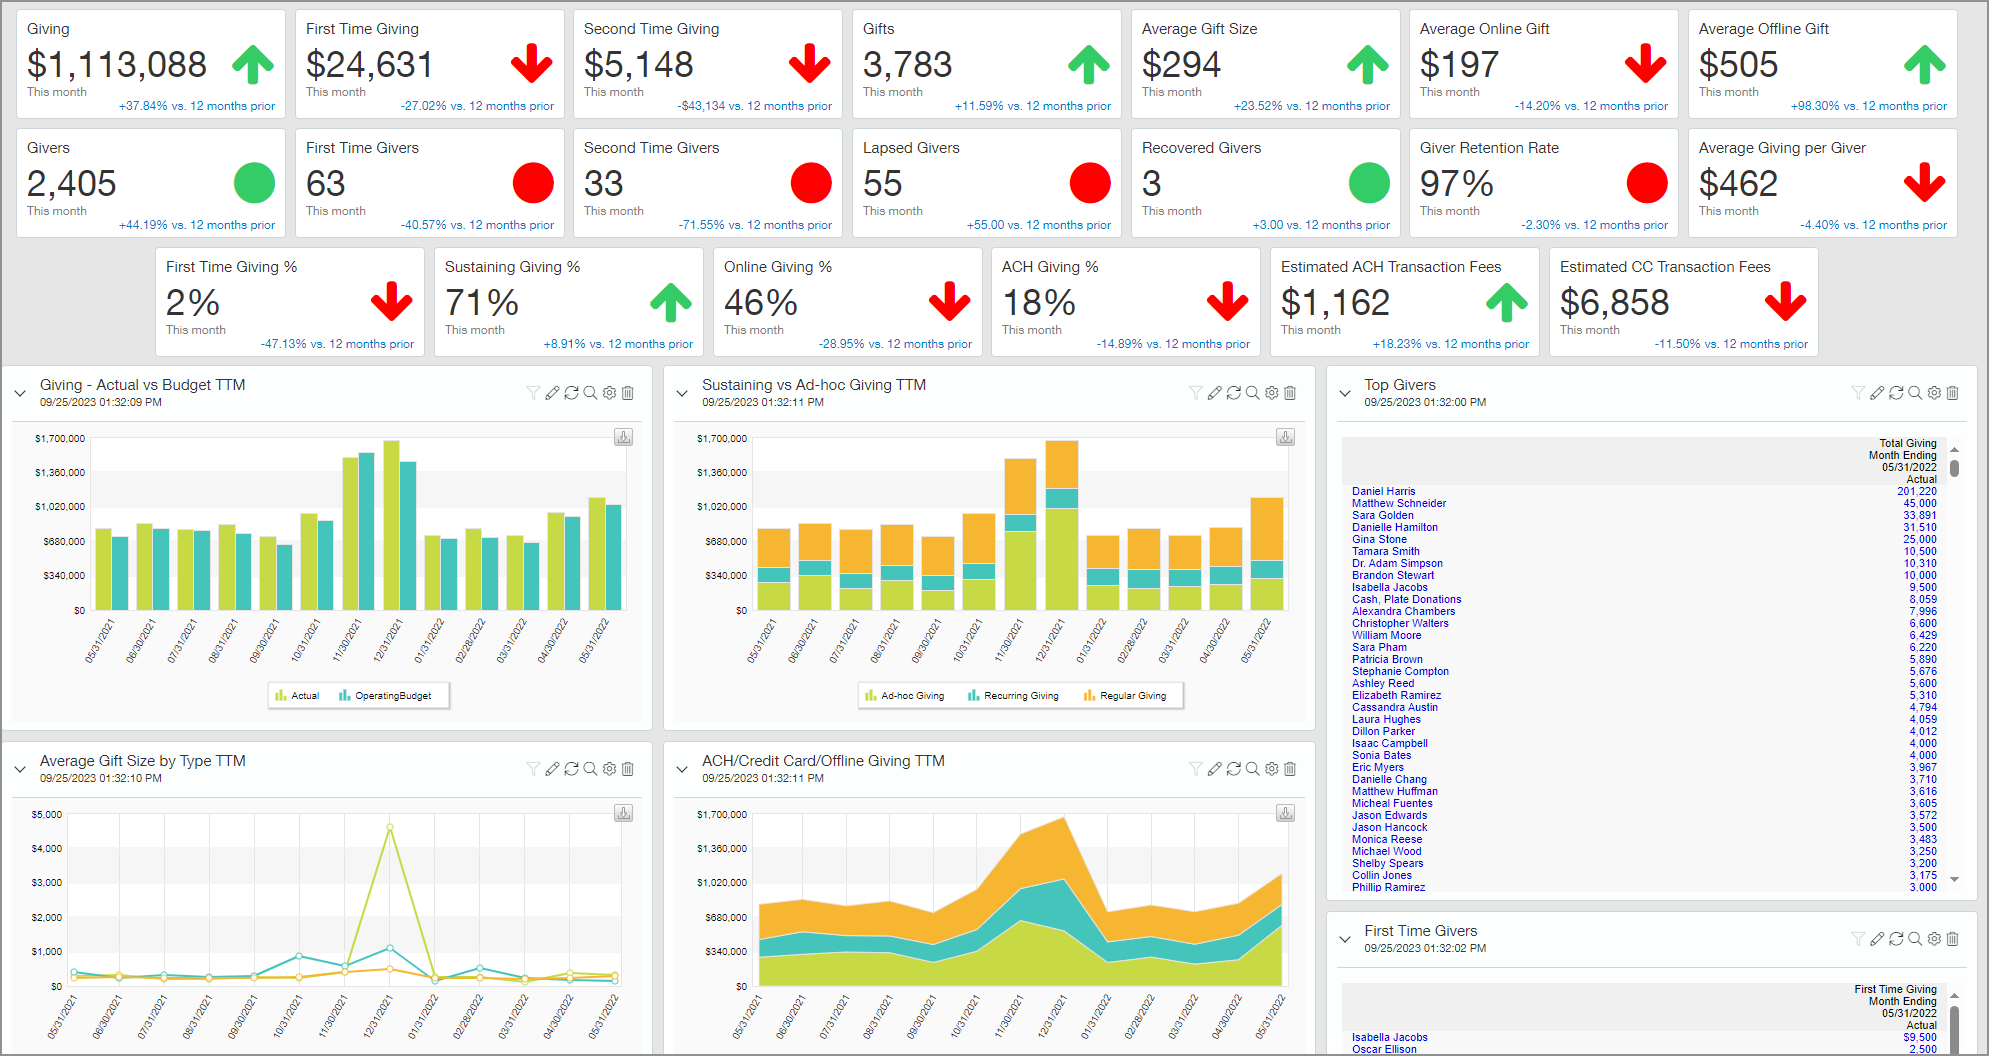
Task: Click magnifier on ACH/Credit Card/Offline Giving panel
Action: point(1252,769)
